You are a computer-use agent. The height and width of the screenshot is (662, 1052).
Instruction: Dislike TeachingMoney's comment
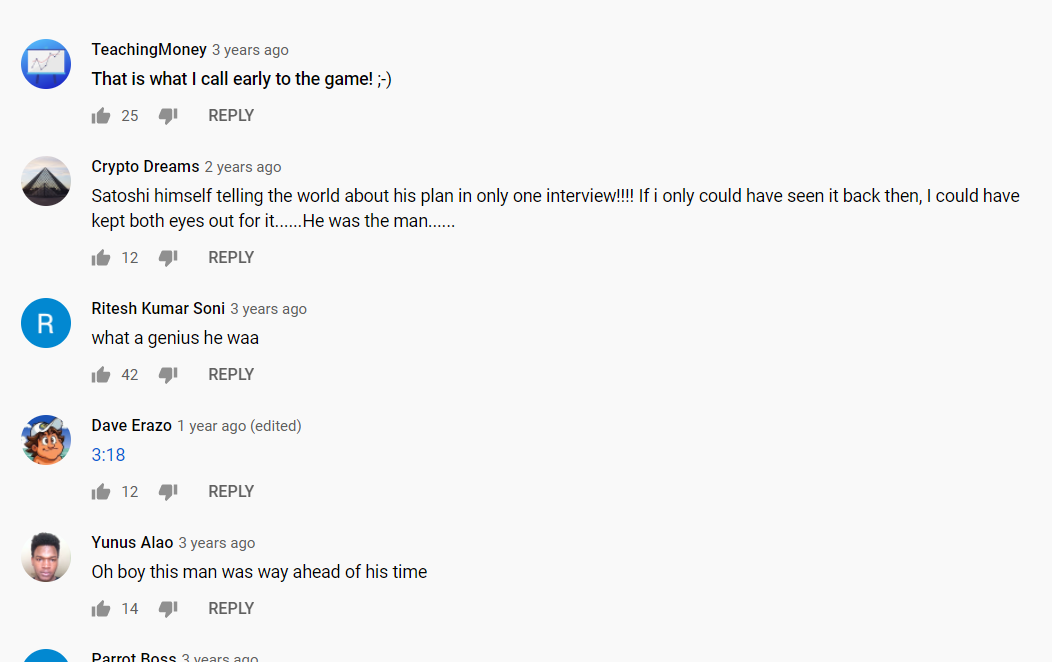click(168, 116)
